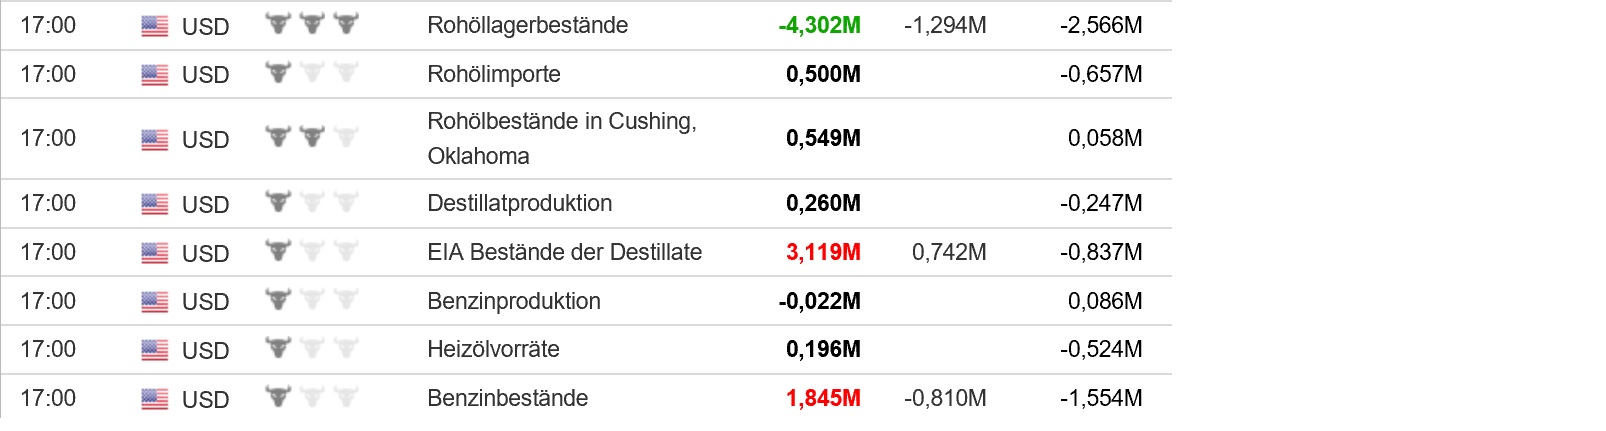Screen dimensions: 1606x431
Task: Click the US flag in Heizölvorräte row
Action: point(155,350)
